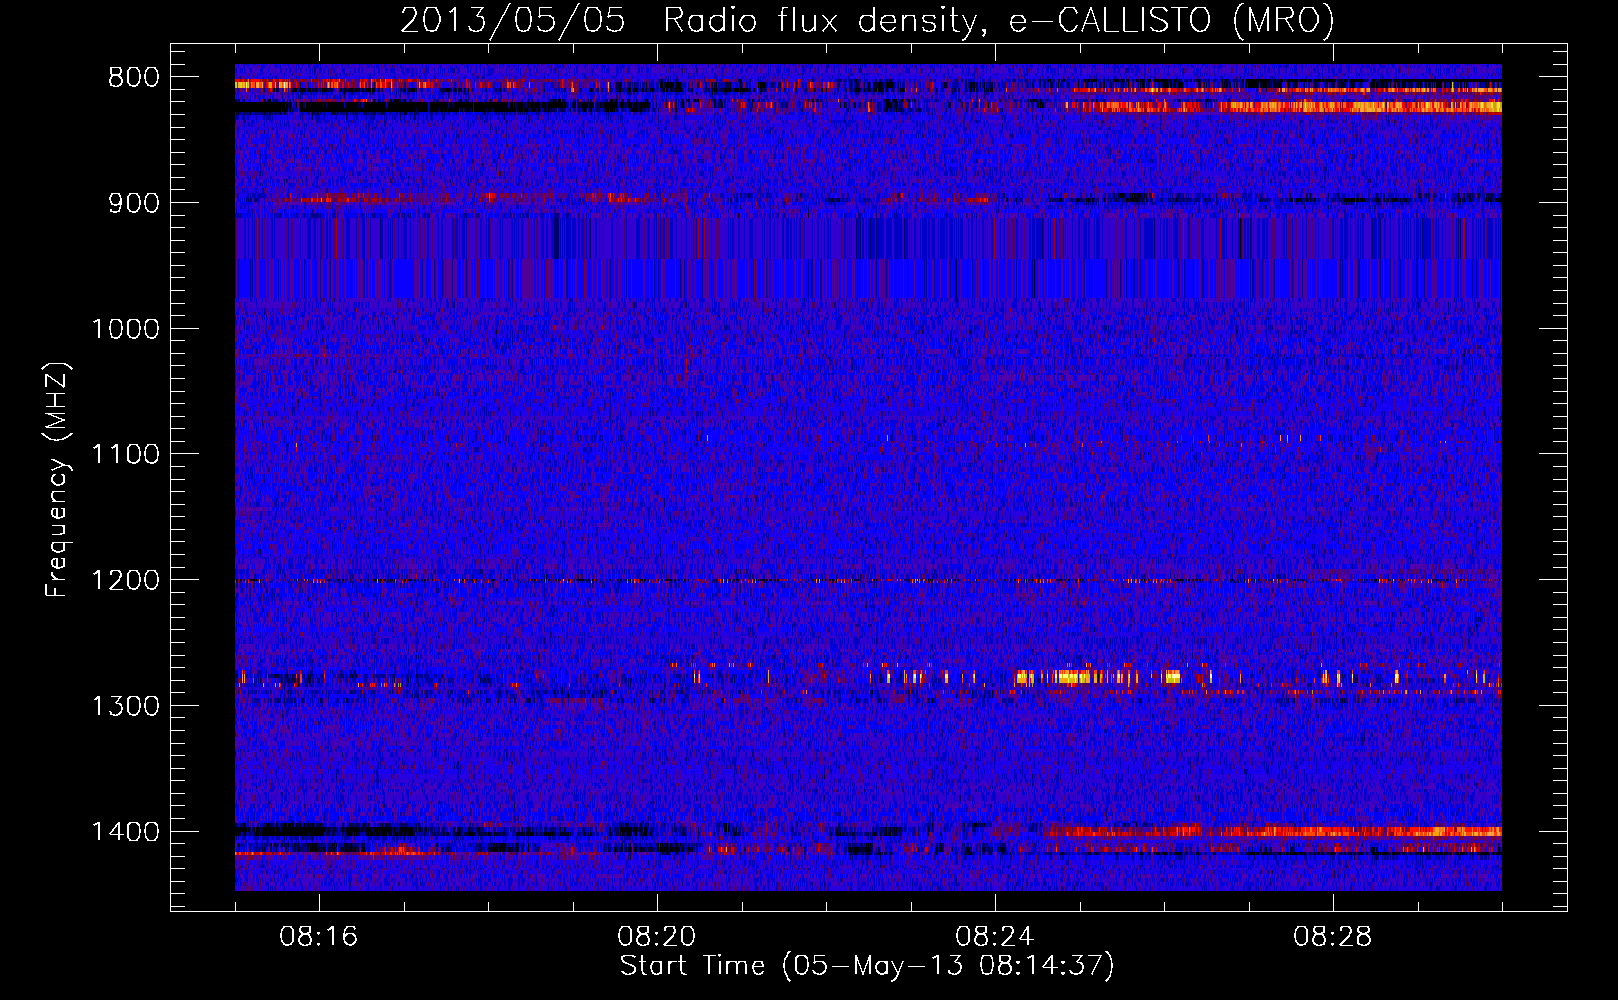Click the red emission band at 1400 MHz
Viewport: 1618px width, 1000px height.
point(1272,831)
